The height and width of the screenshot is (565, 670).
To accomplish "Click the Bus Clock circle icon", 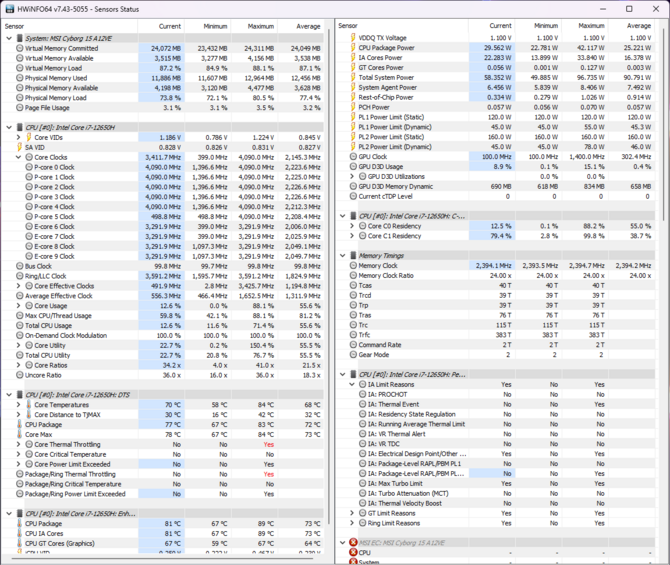I will [20, 266].
